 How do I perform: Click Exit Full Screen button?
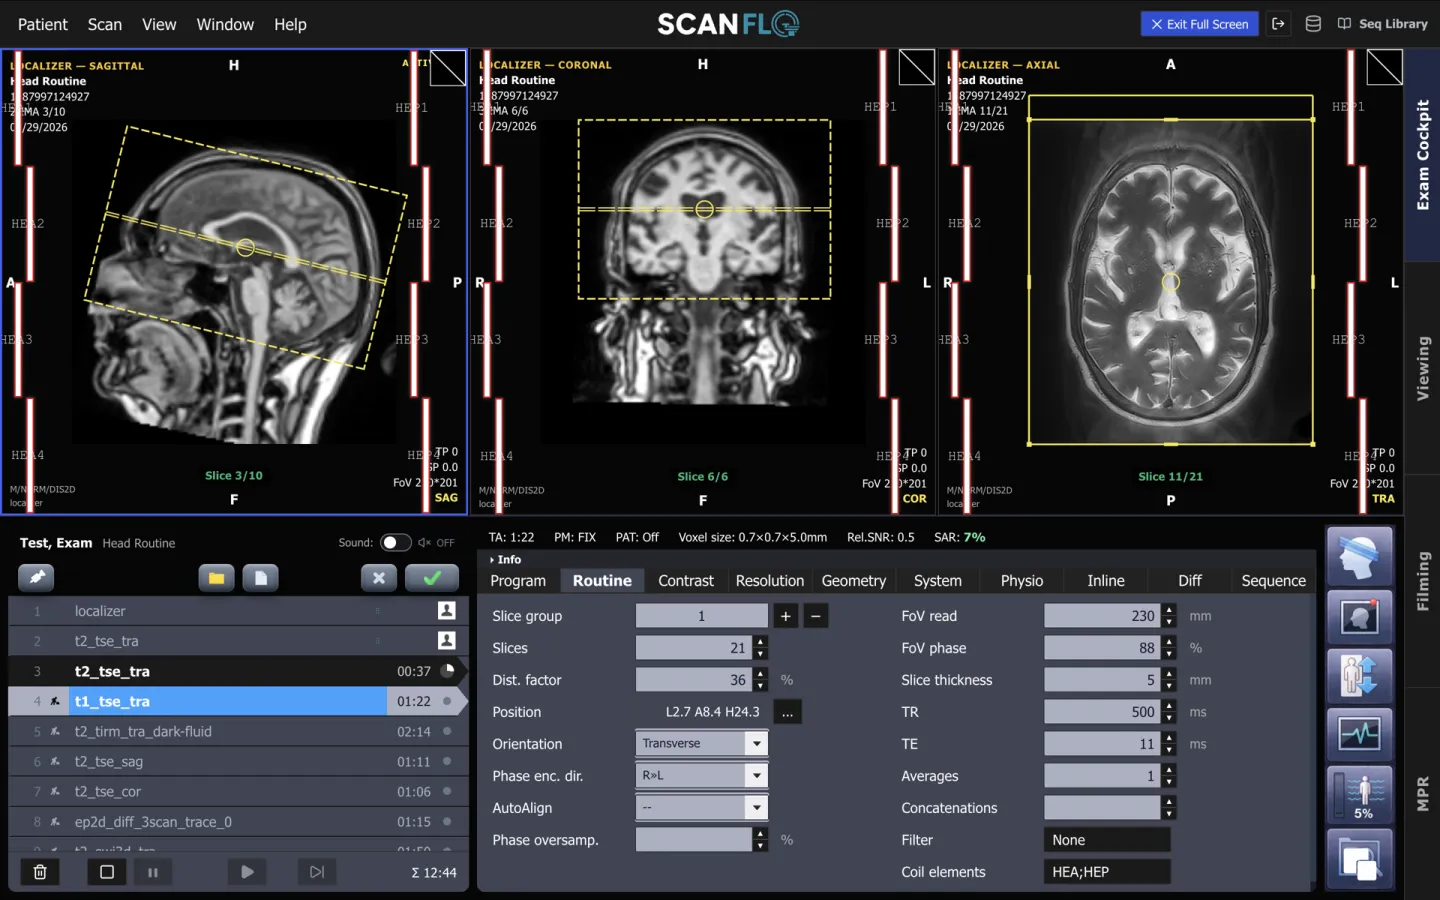click(1200, 24)
